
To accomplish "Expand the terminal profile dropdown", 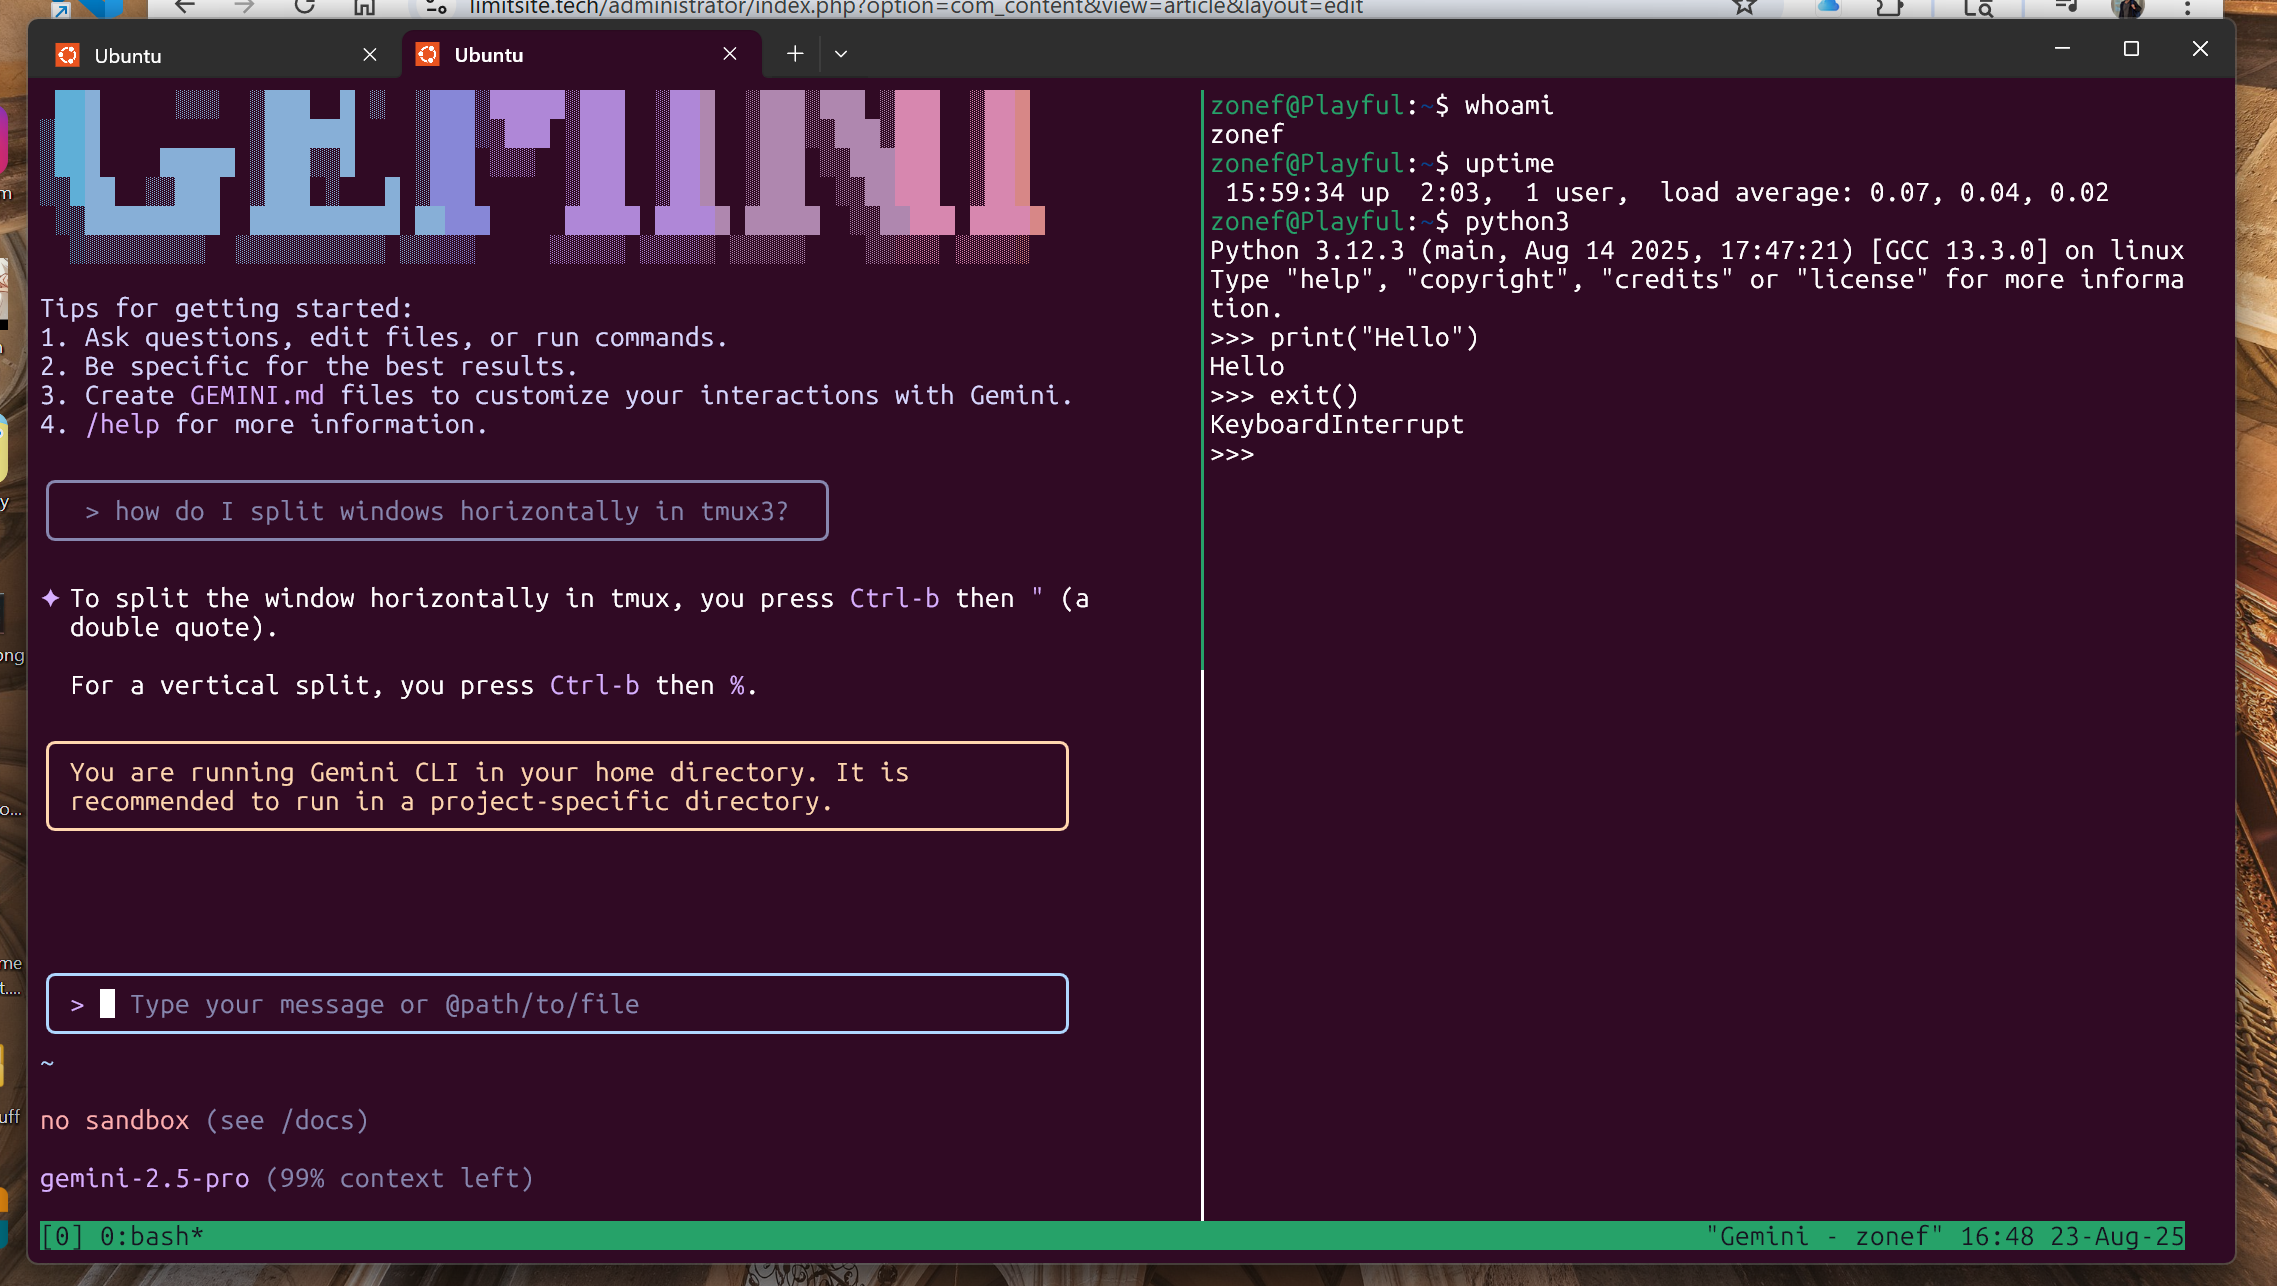I will [x=841, y=54].
